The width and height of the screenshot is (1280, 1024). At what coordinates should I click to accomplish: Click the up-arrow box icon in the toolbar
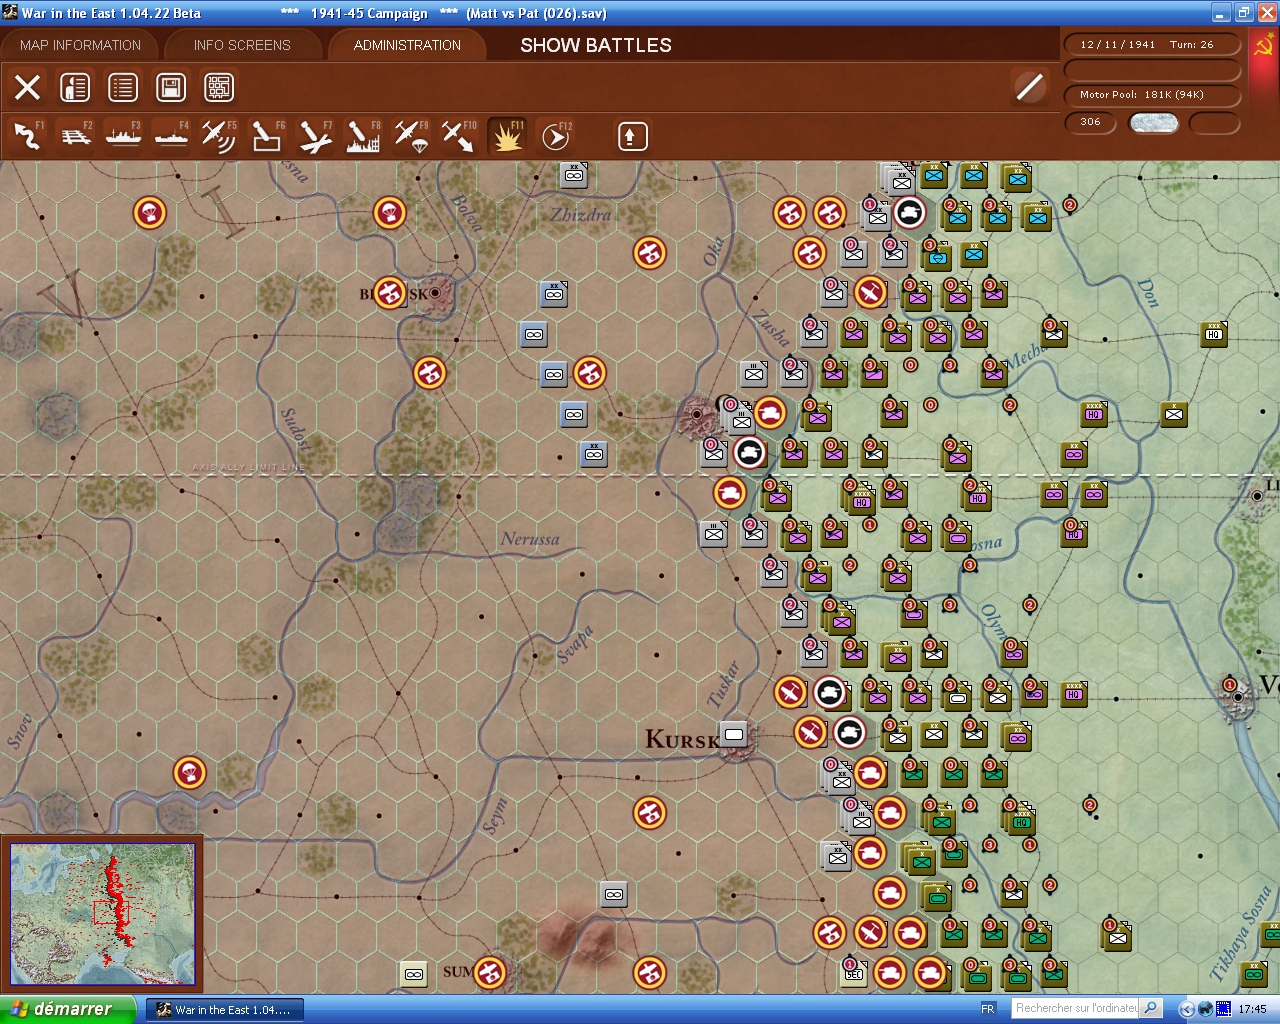pyautogui.click(x=632, y=136)
